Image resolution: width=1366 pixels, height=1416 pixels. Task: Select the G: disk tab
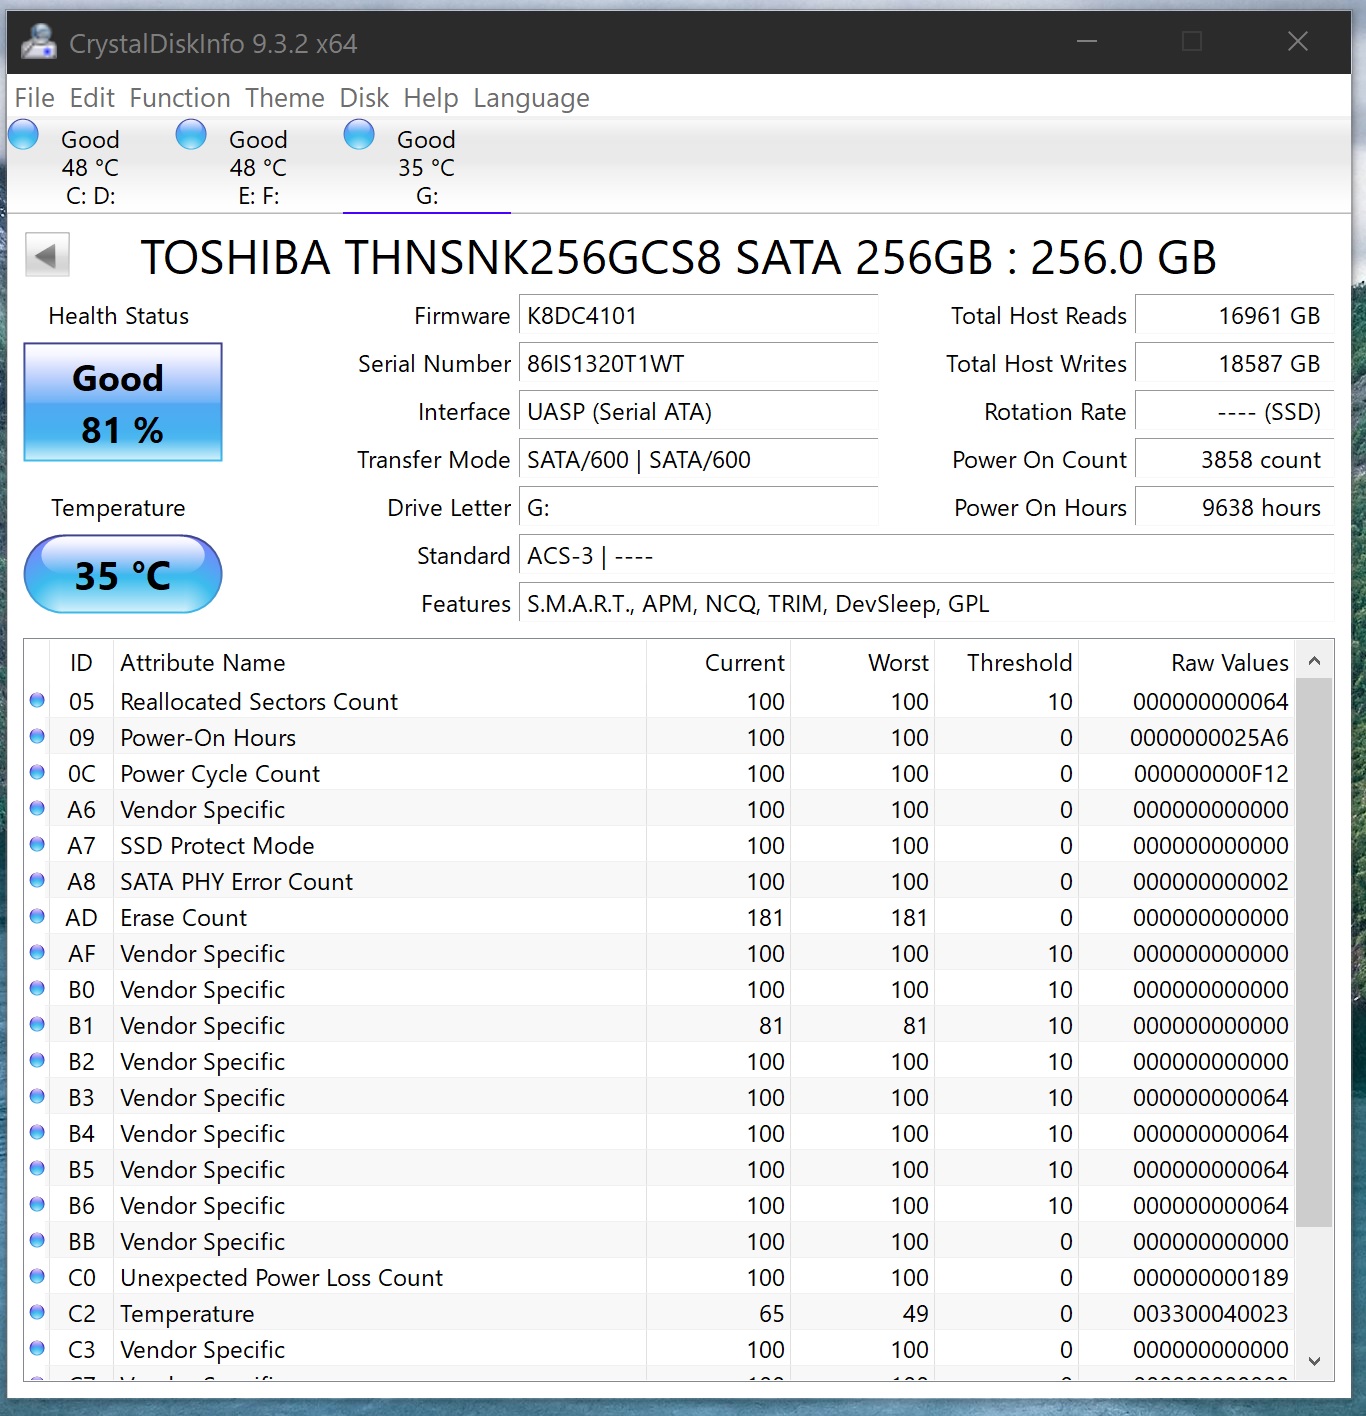click(x=427, y=166)
